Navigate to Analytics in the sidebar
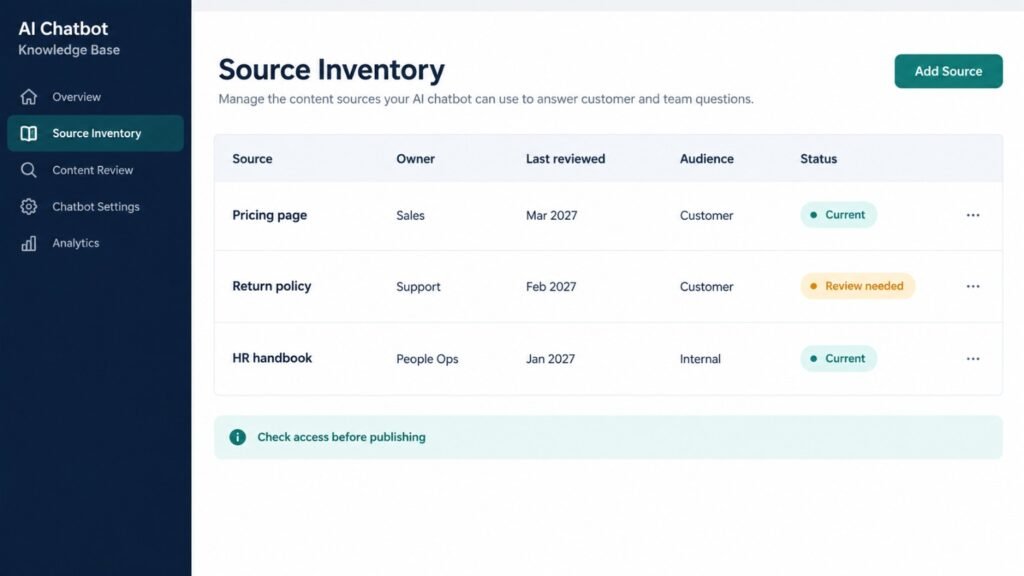Screen dimensions: 1024x576 (95, 243)
